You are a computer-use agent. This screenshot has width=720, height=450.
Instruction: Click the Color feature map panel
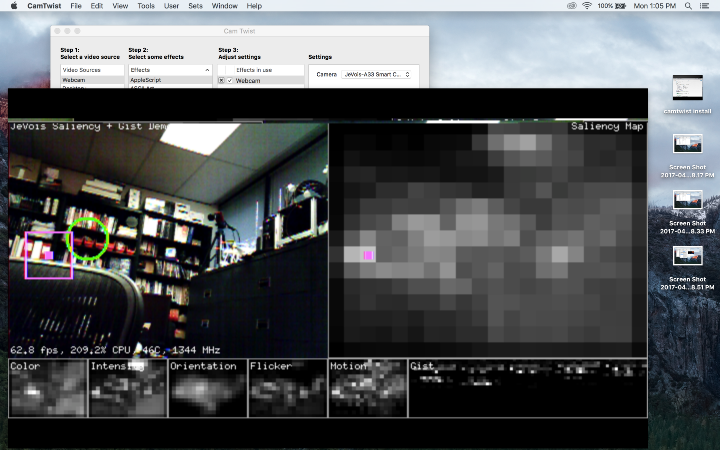48,388
